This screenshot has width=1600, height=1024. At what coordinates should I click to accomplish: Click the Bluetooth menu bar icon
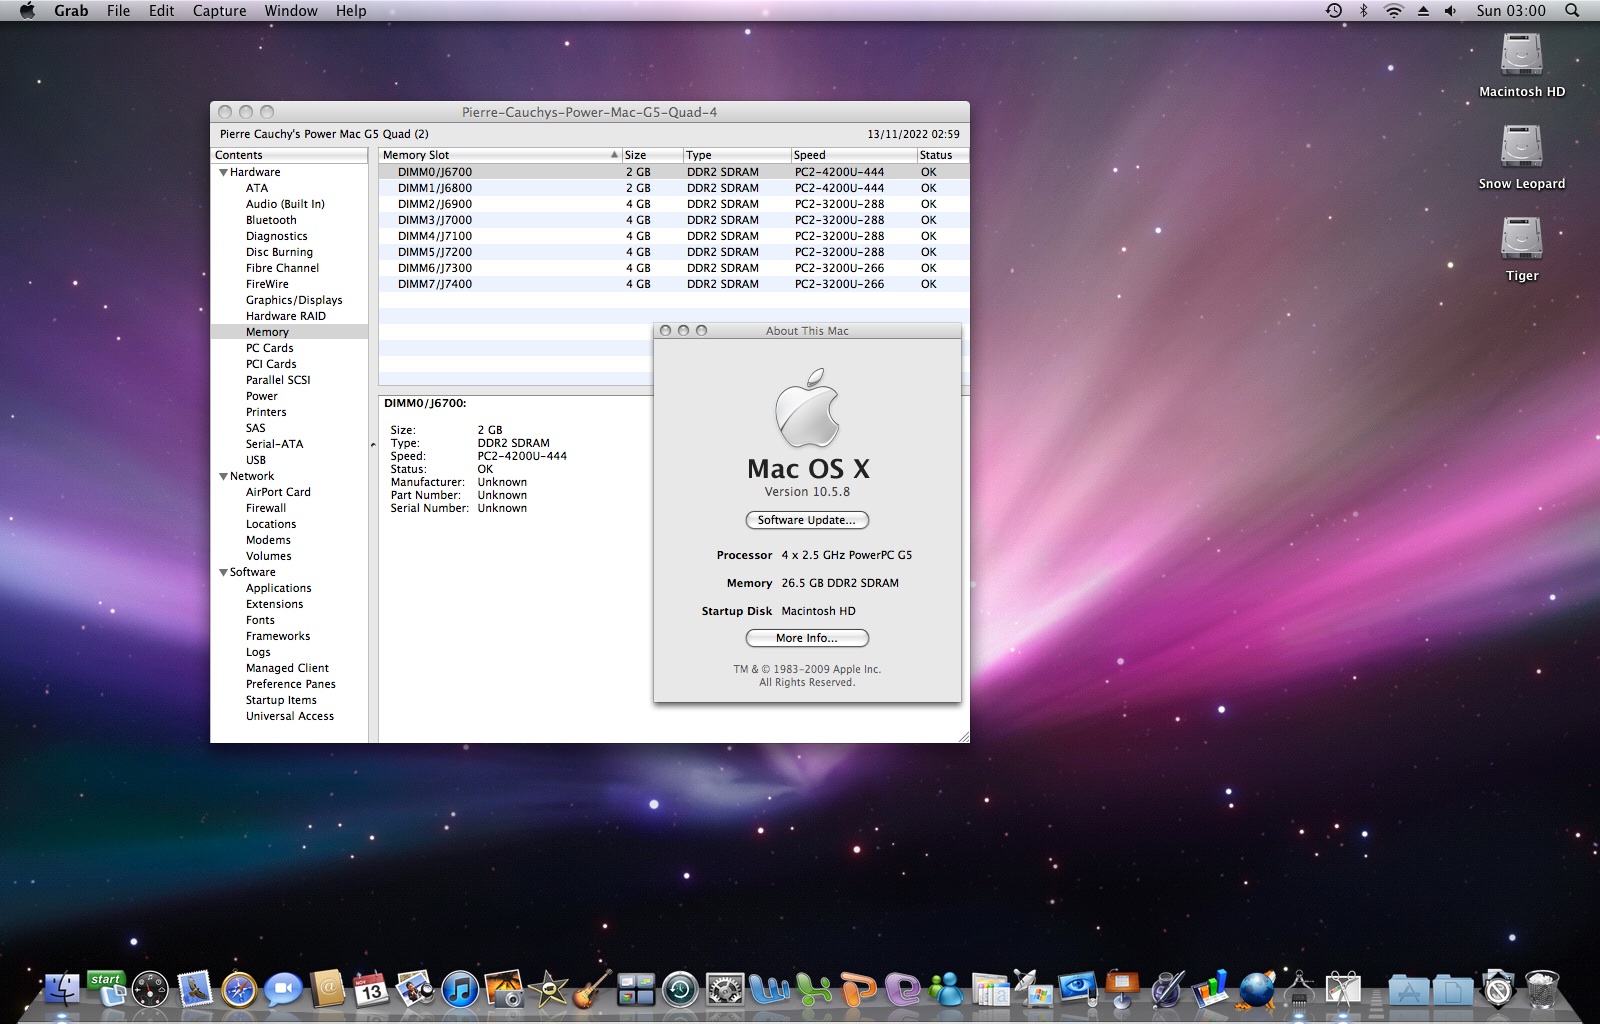(1363, 11)
